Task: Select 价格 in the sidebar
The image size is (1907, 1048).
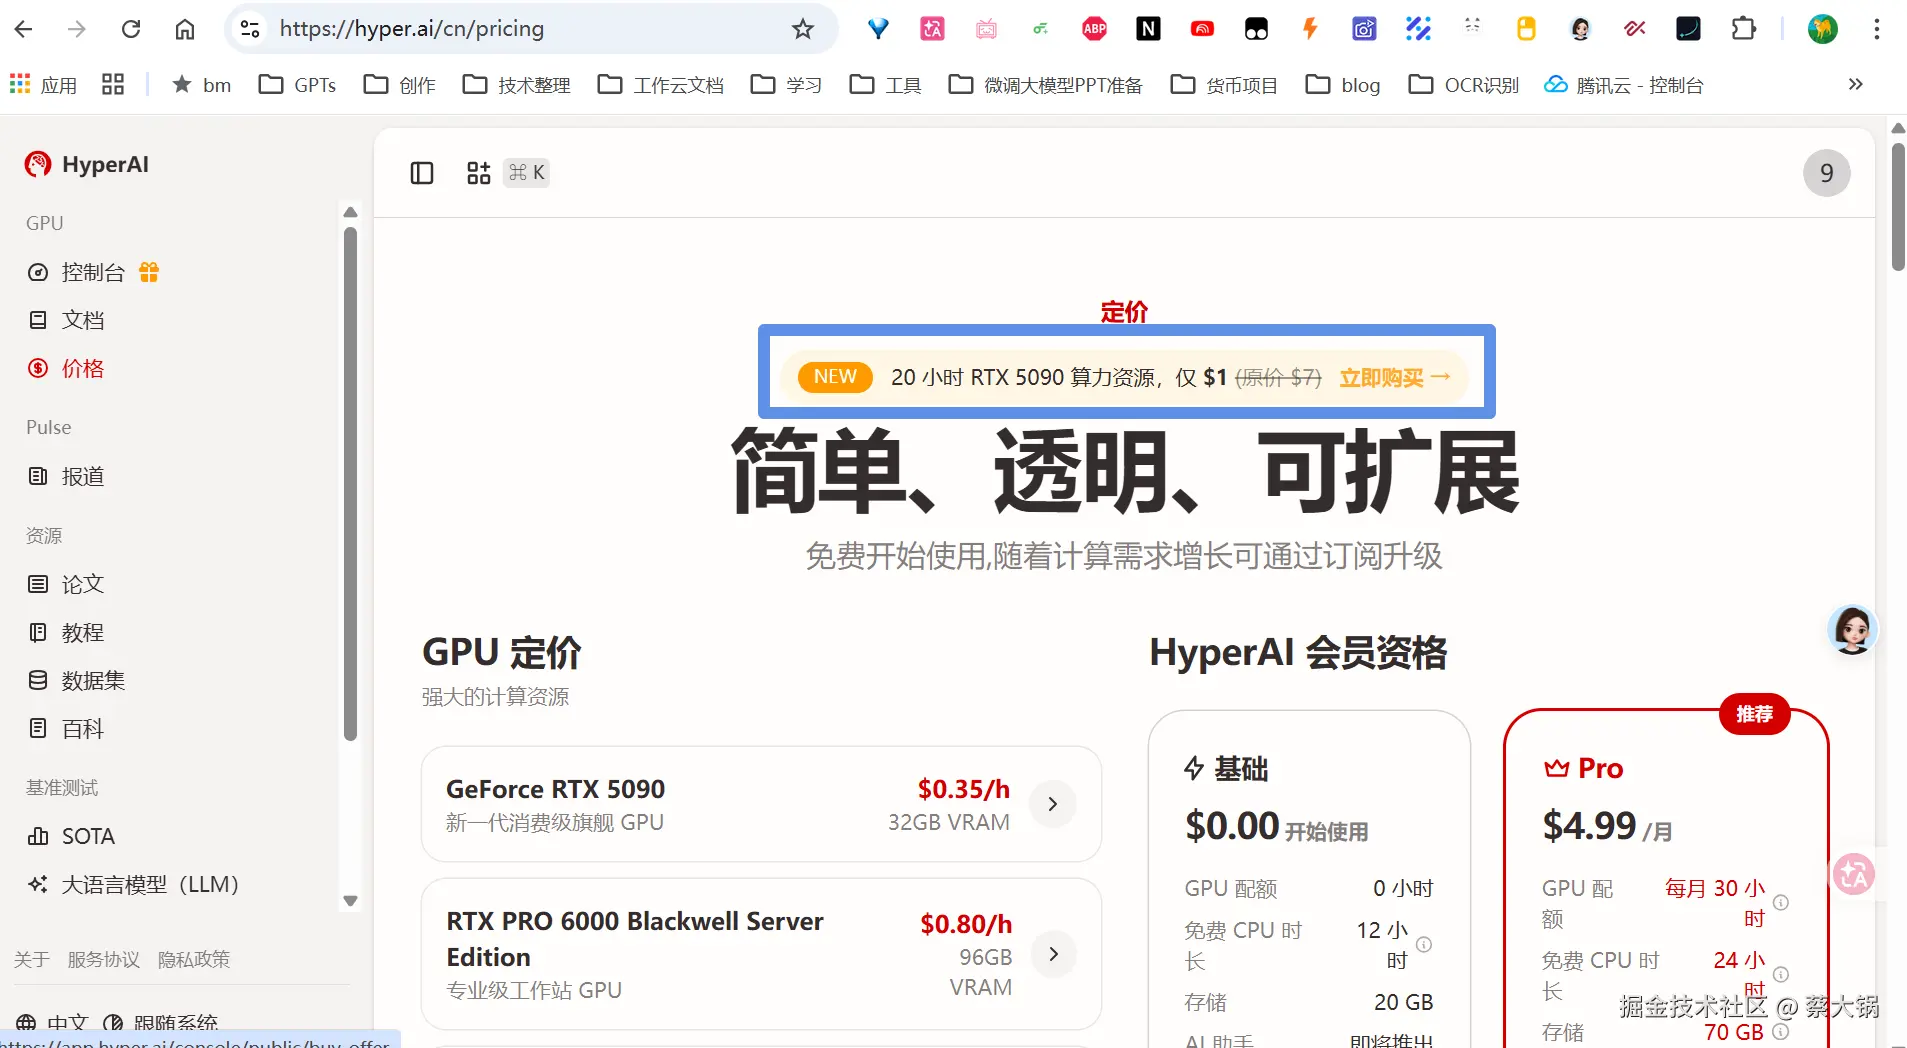Action: 67,368
